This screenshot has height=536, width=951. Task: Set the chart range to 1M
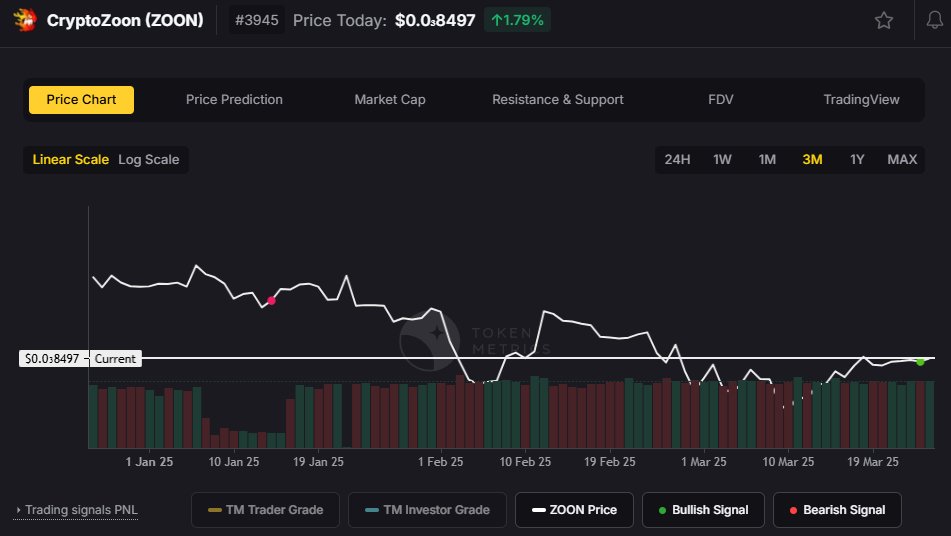click(767, 159)
